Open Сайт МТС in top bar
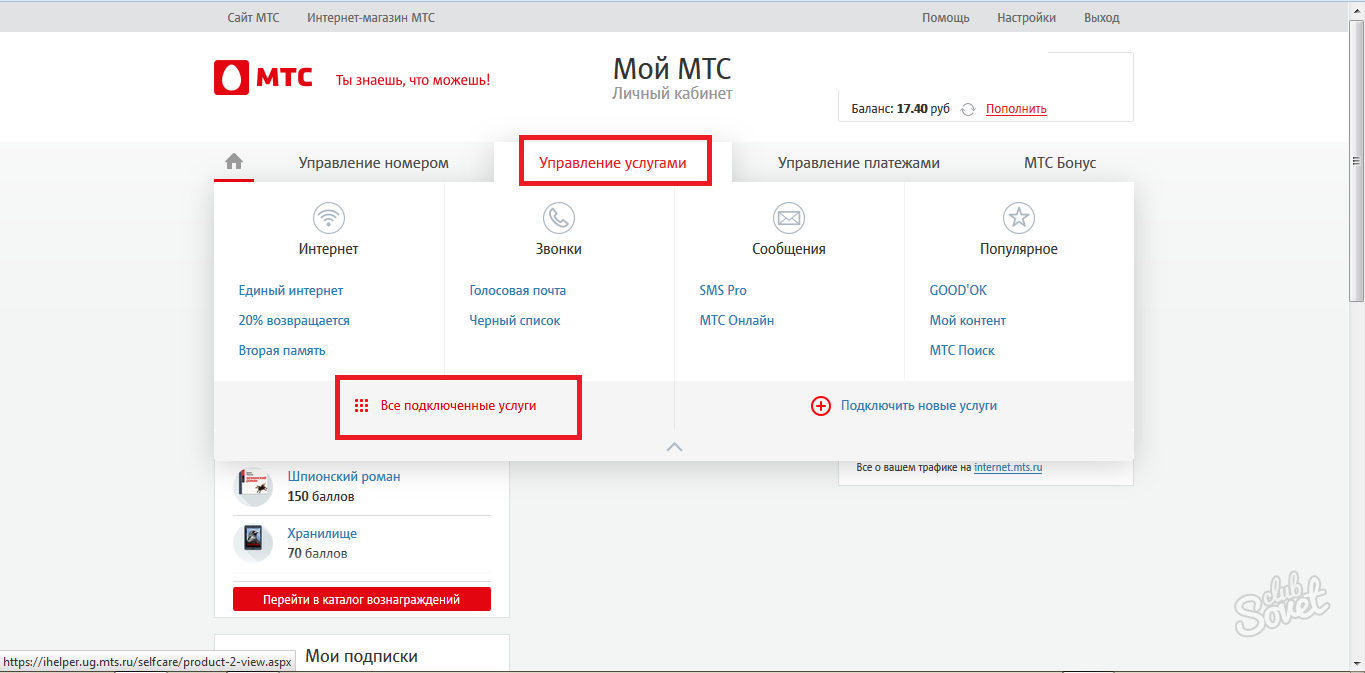The width and height of the screenshot is (1365, 673). [x=253, y=18]
